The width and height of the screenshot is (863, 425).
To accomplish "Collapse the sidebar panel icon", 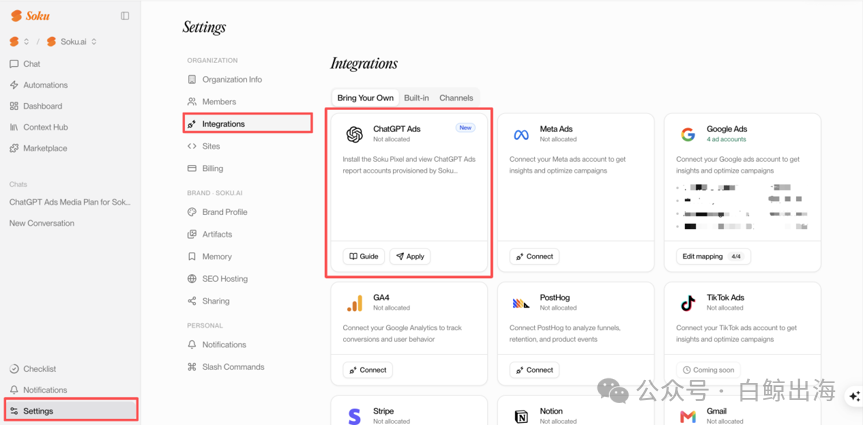I will pos(125,16).
